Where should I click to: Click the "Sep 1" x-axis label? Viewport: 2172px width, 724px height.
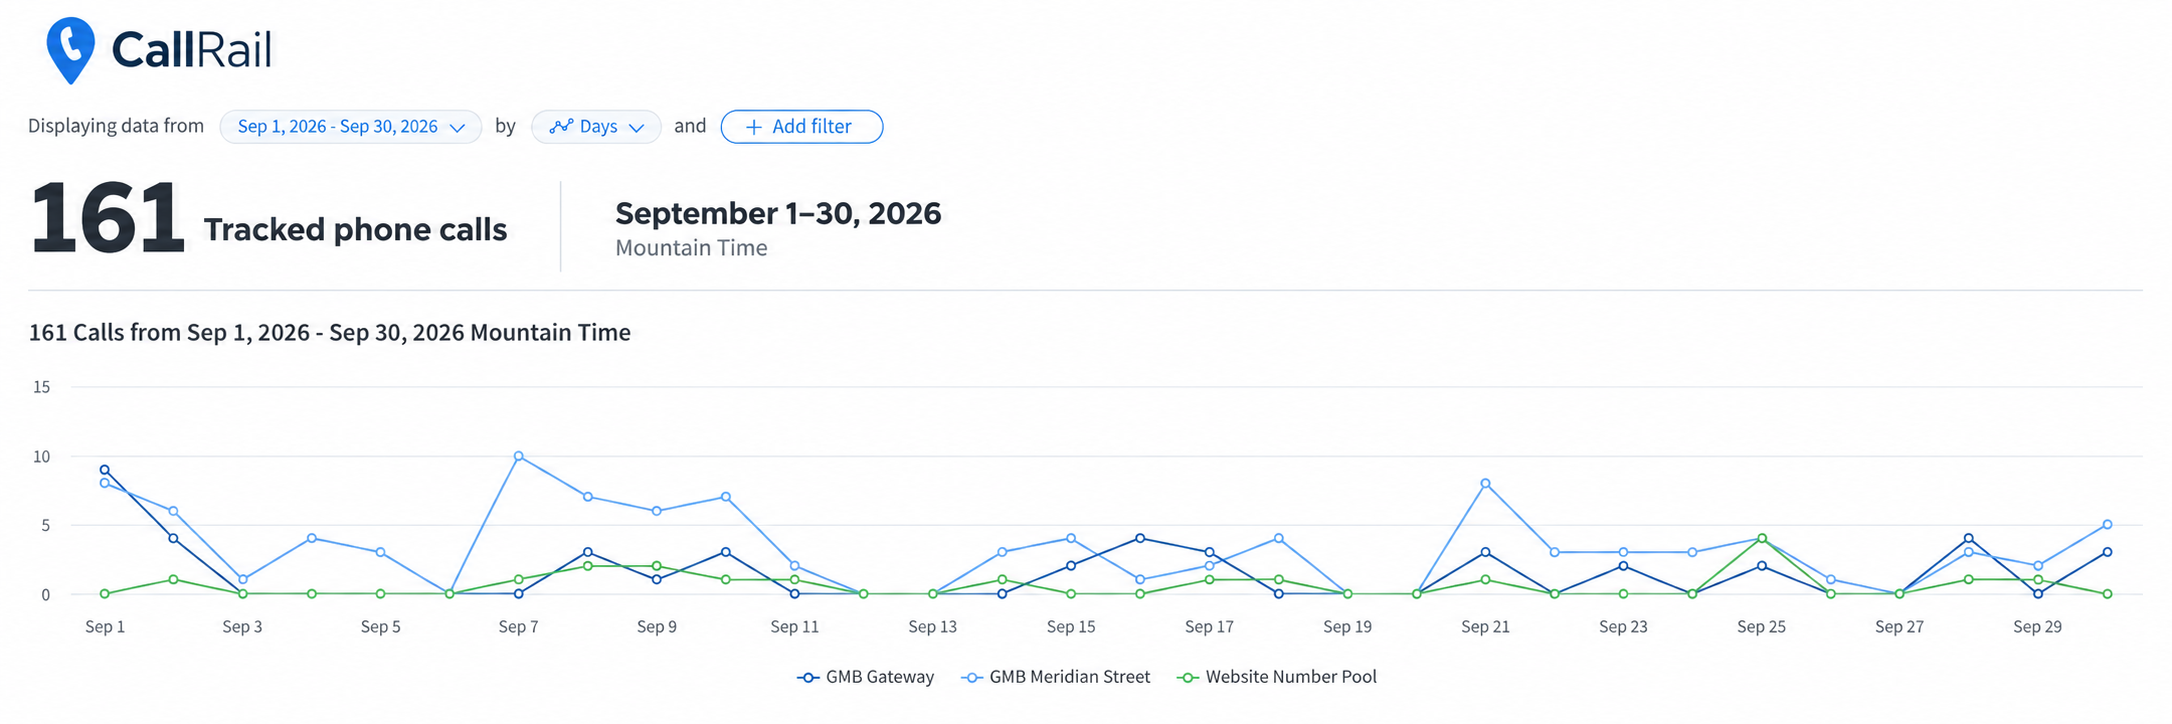tap(105, 627)
